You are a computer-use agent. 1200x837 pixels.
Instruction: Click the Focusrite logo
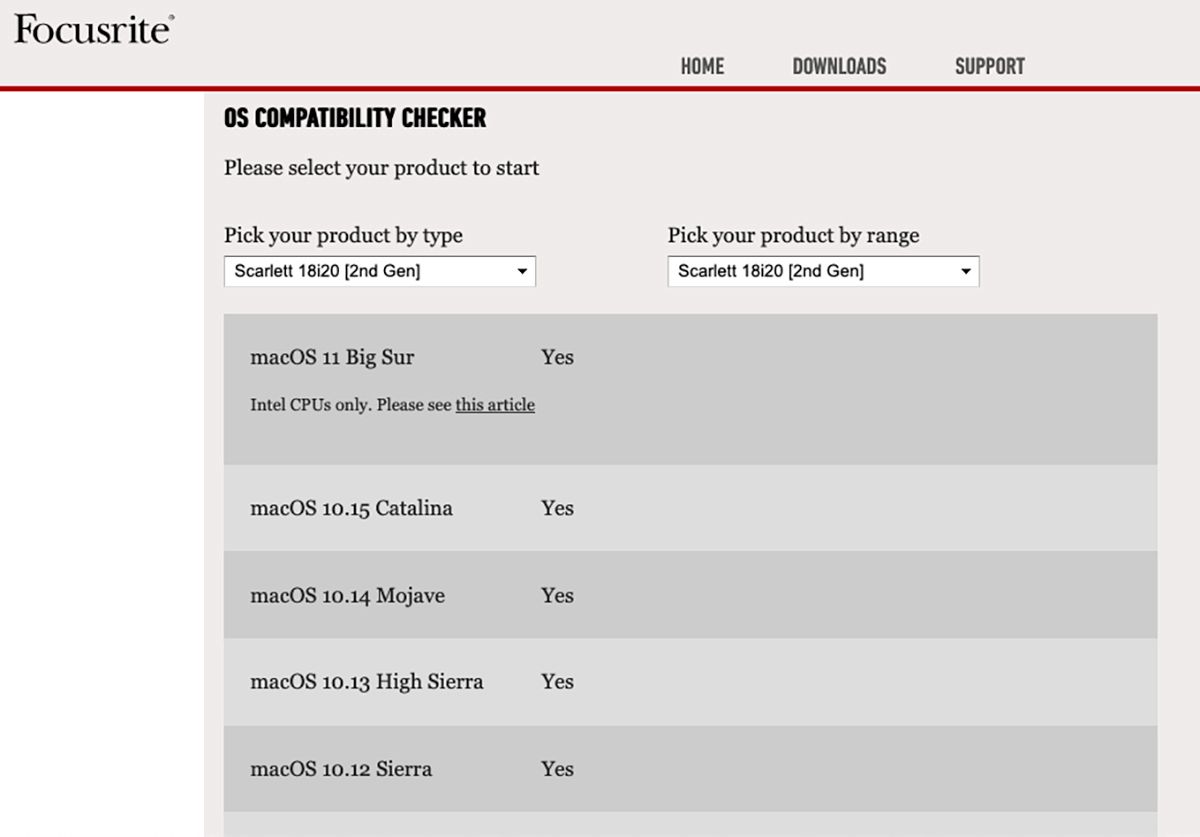coord(93,29)
